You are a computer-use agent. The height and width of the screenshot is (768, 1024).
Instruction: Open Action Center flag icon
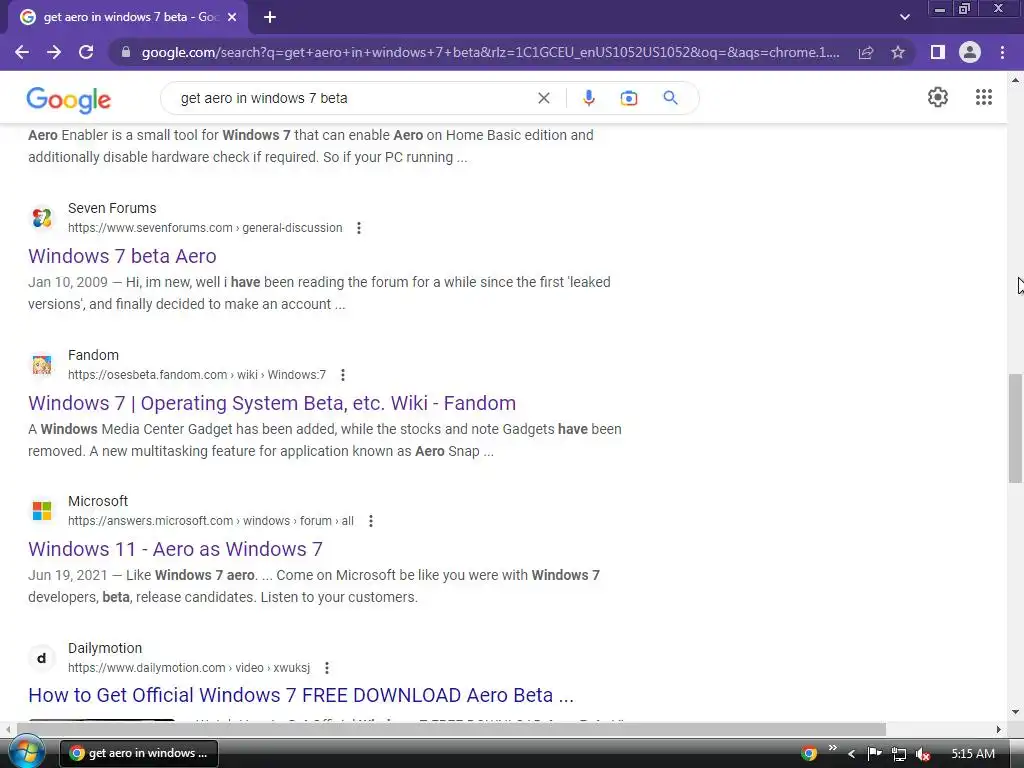coord(874,754)
